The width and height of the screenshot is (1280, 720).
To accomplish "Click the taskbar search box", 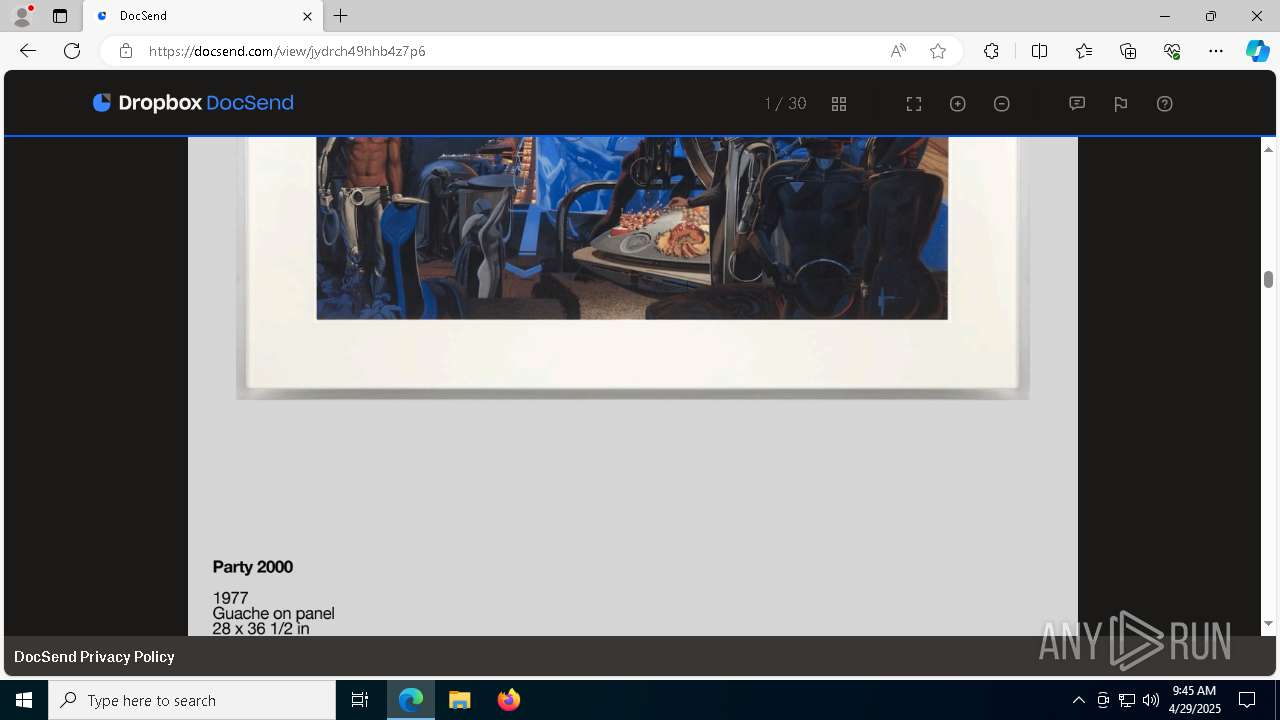I will [192, 700].
